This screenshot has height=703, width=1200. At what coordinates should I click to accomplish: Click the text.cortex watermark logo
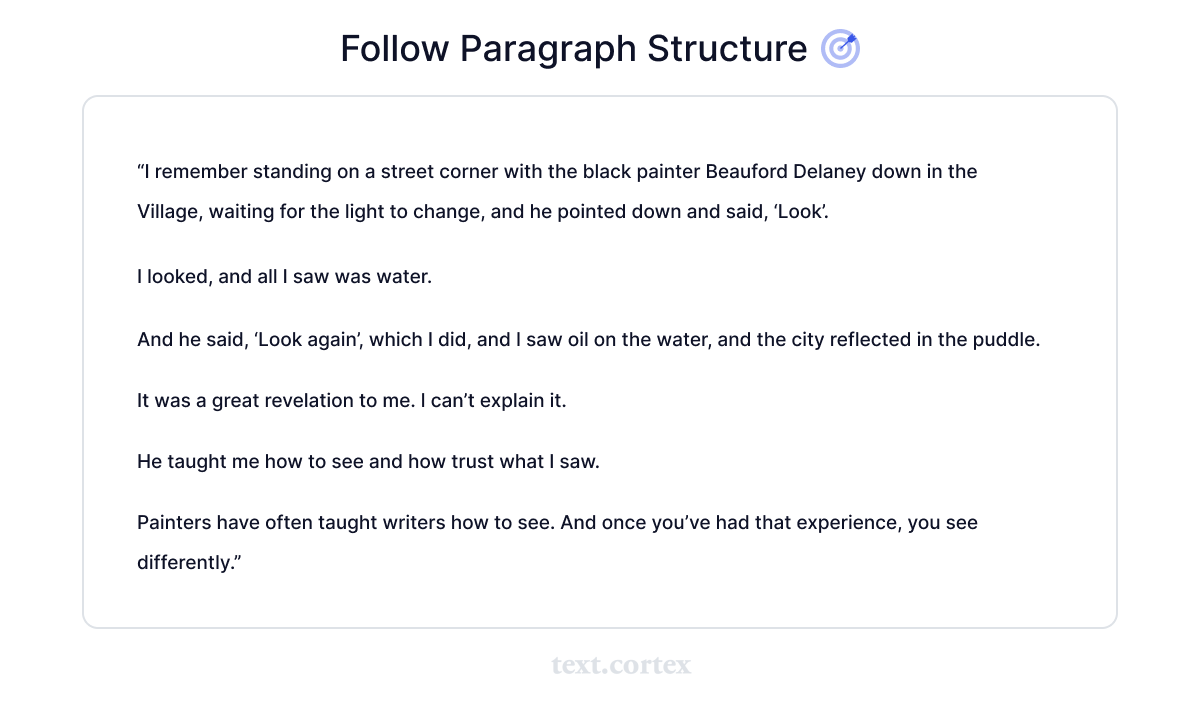click(621, 665)
